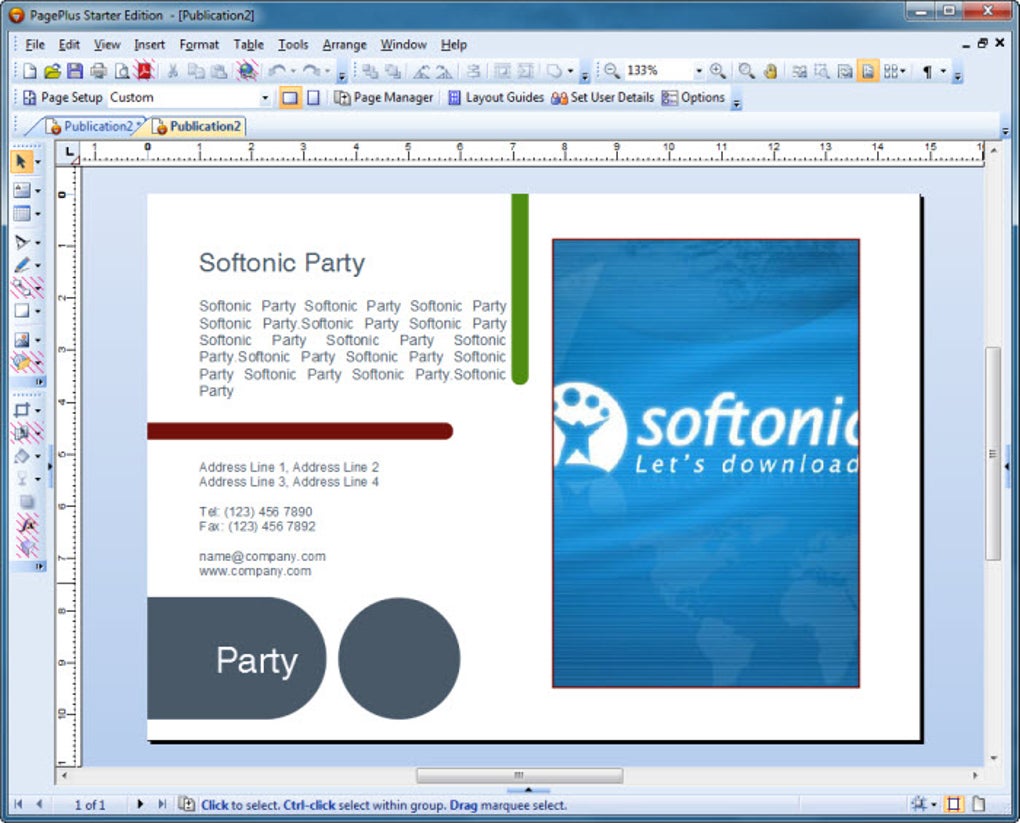This screenshot has height=823, width=1020.
Task: Toggle landscape page orientation
Action: [x=290, y=98]
